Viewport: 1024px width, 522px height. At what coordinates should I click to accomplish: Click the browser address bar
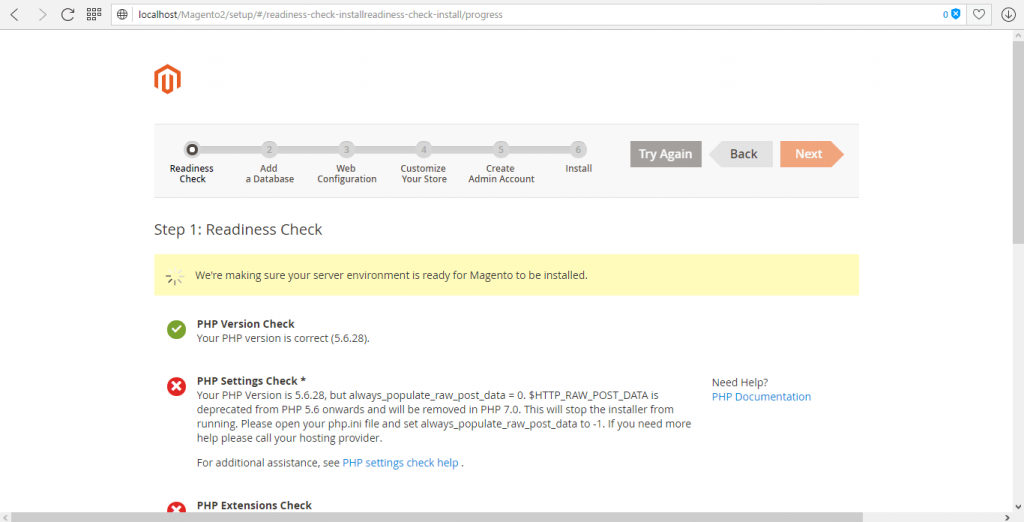coord(536,14)
